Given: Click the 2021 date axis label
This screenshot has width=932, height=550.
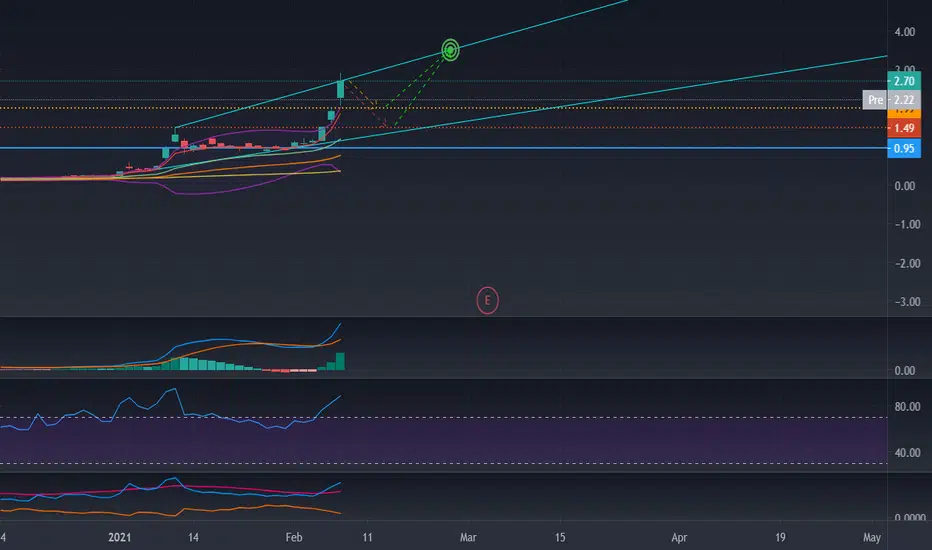Looking at the screenshot, I should [x=119, y=537].
